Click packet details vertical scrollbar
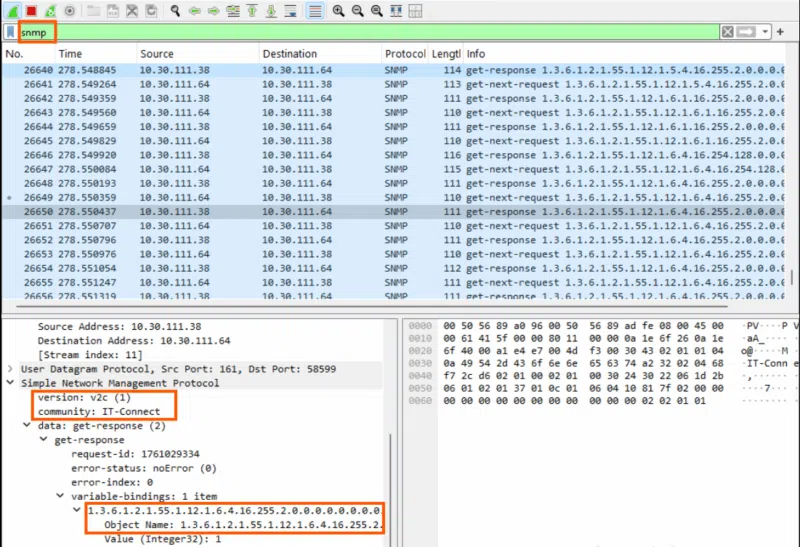This screenshot has height=547, width=800. (390, 490)
